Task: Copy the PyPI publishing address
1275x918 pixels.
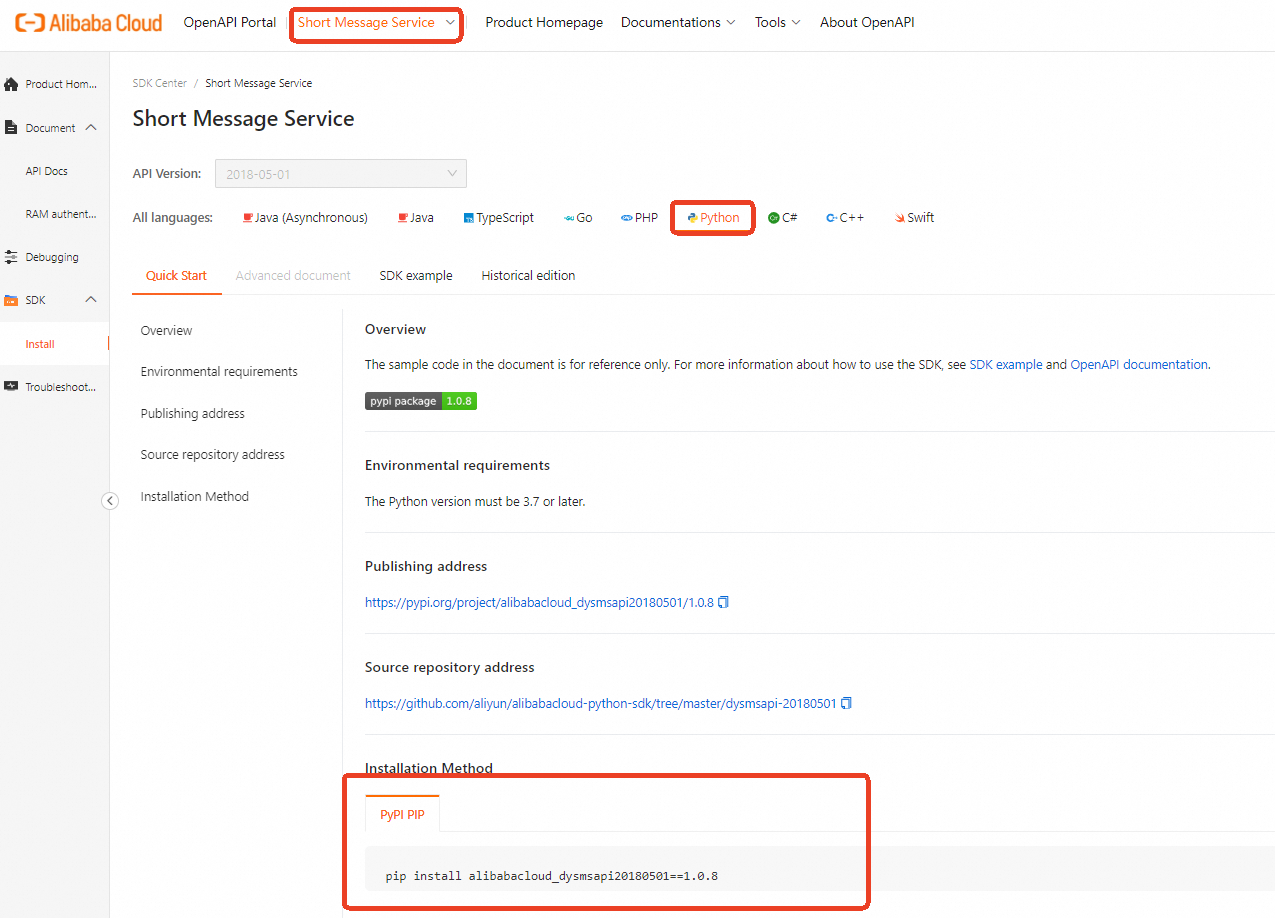Action: [724, 602]
